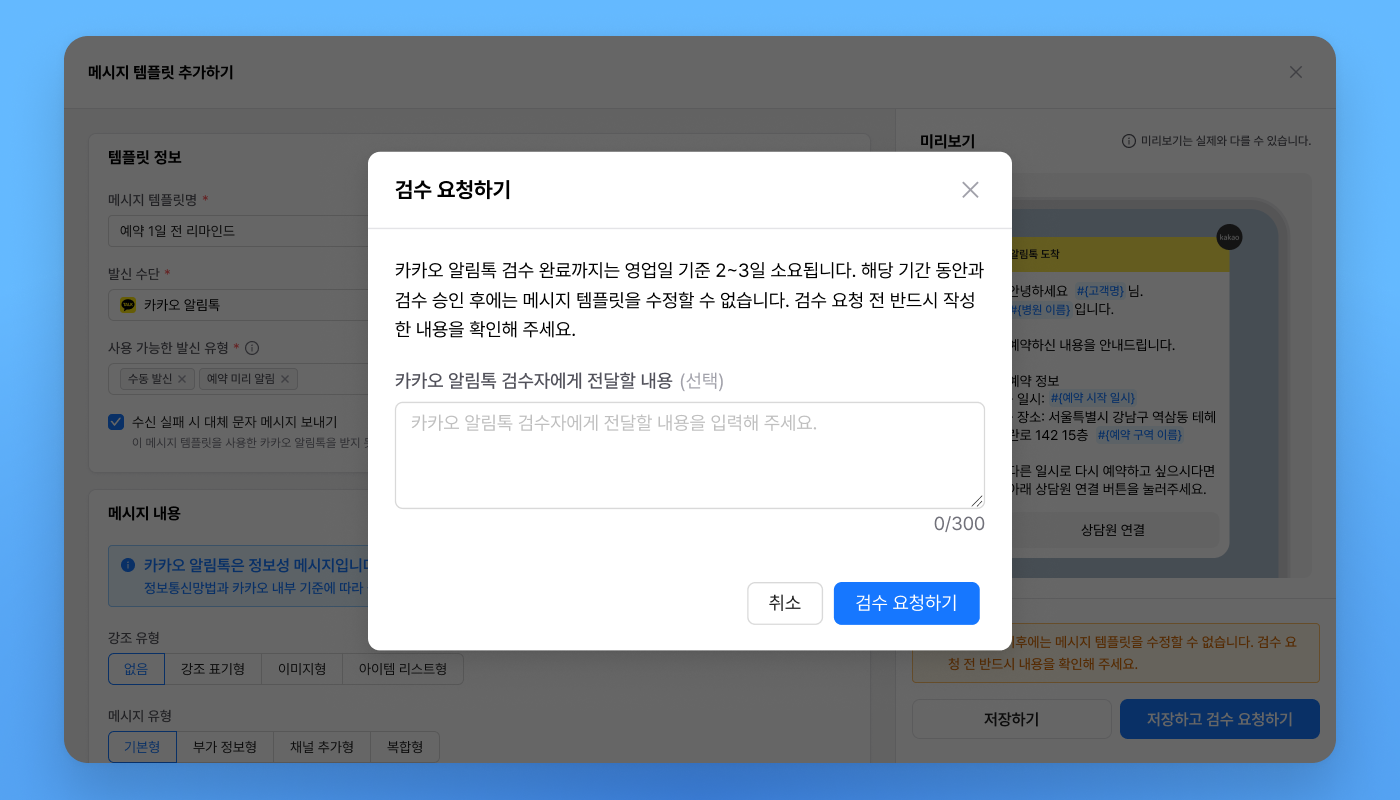Click 저장하고 검수 요청하기 in the background window
This screenshot has height=800, width=1400.
point(1220,719)
